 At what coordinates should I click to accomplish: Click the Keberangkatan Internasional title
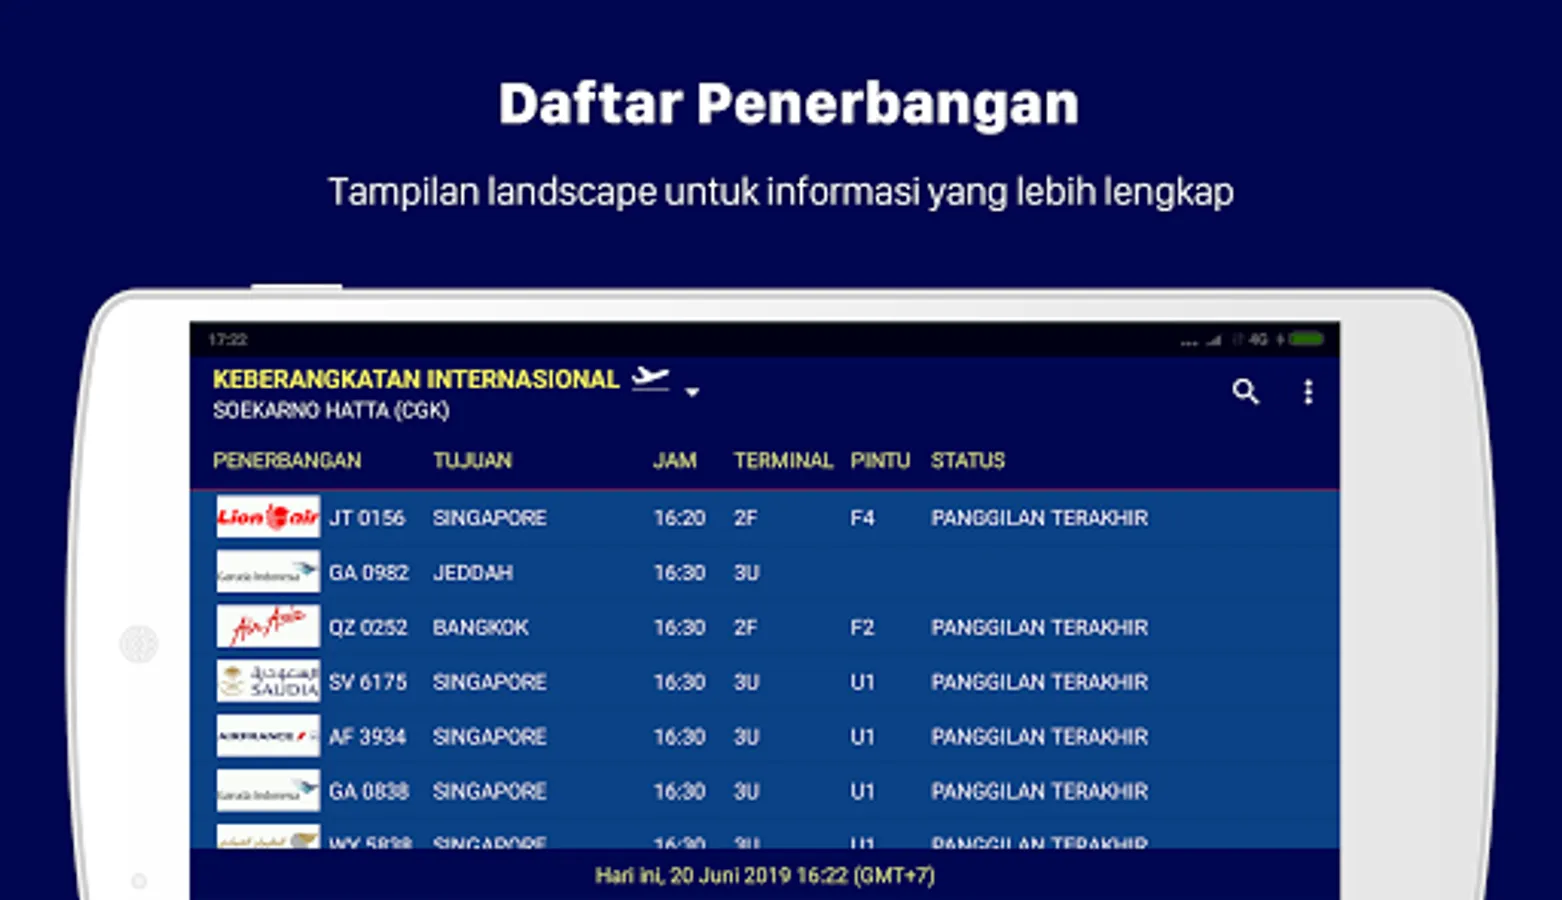(416, 379)
